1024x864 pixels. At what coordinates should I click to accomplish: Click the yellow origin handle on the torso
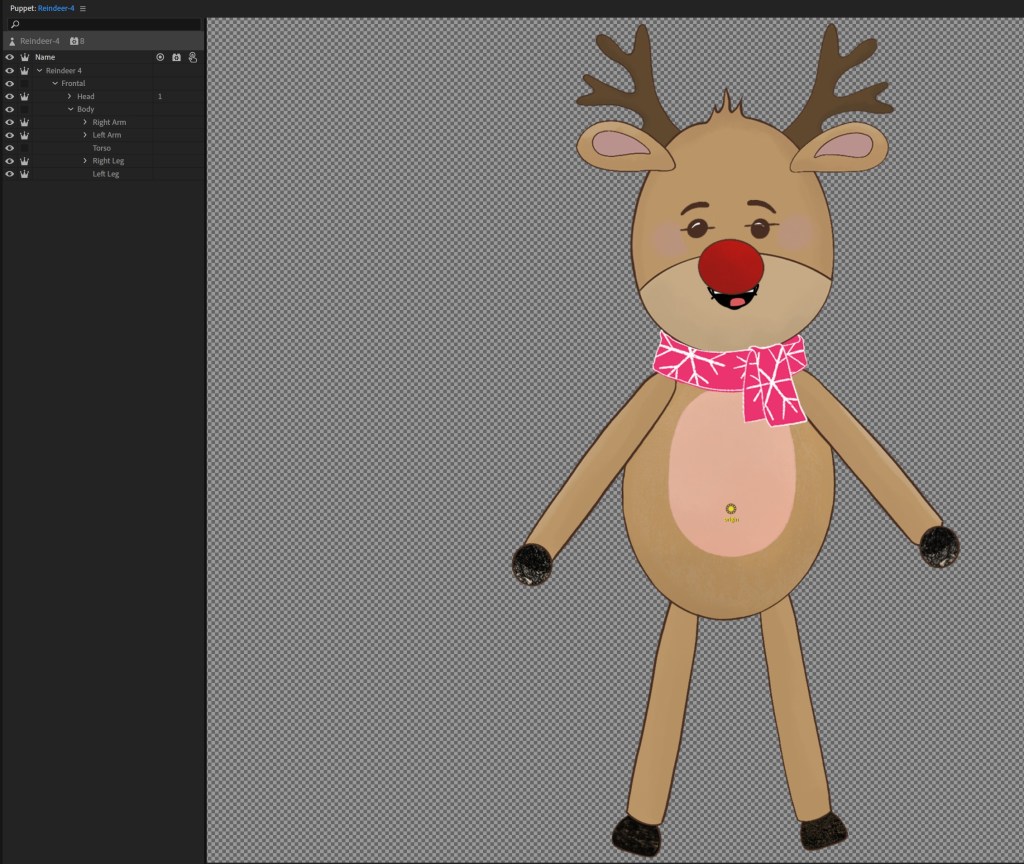[731, 509]
